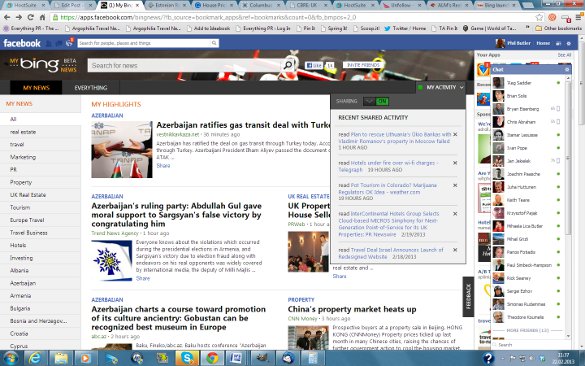Click the browser back arrow
Screen dimensions: 585x366
pyautogui.click(x=7, y=17)
